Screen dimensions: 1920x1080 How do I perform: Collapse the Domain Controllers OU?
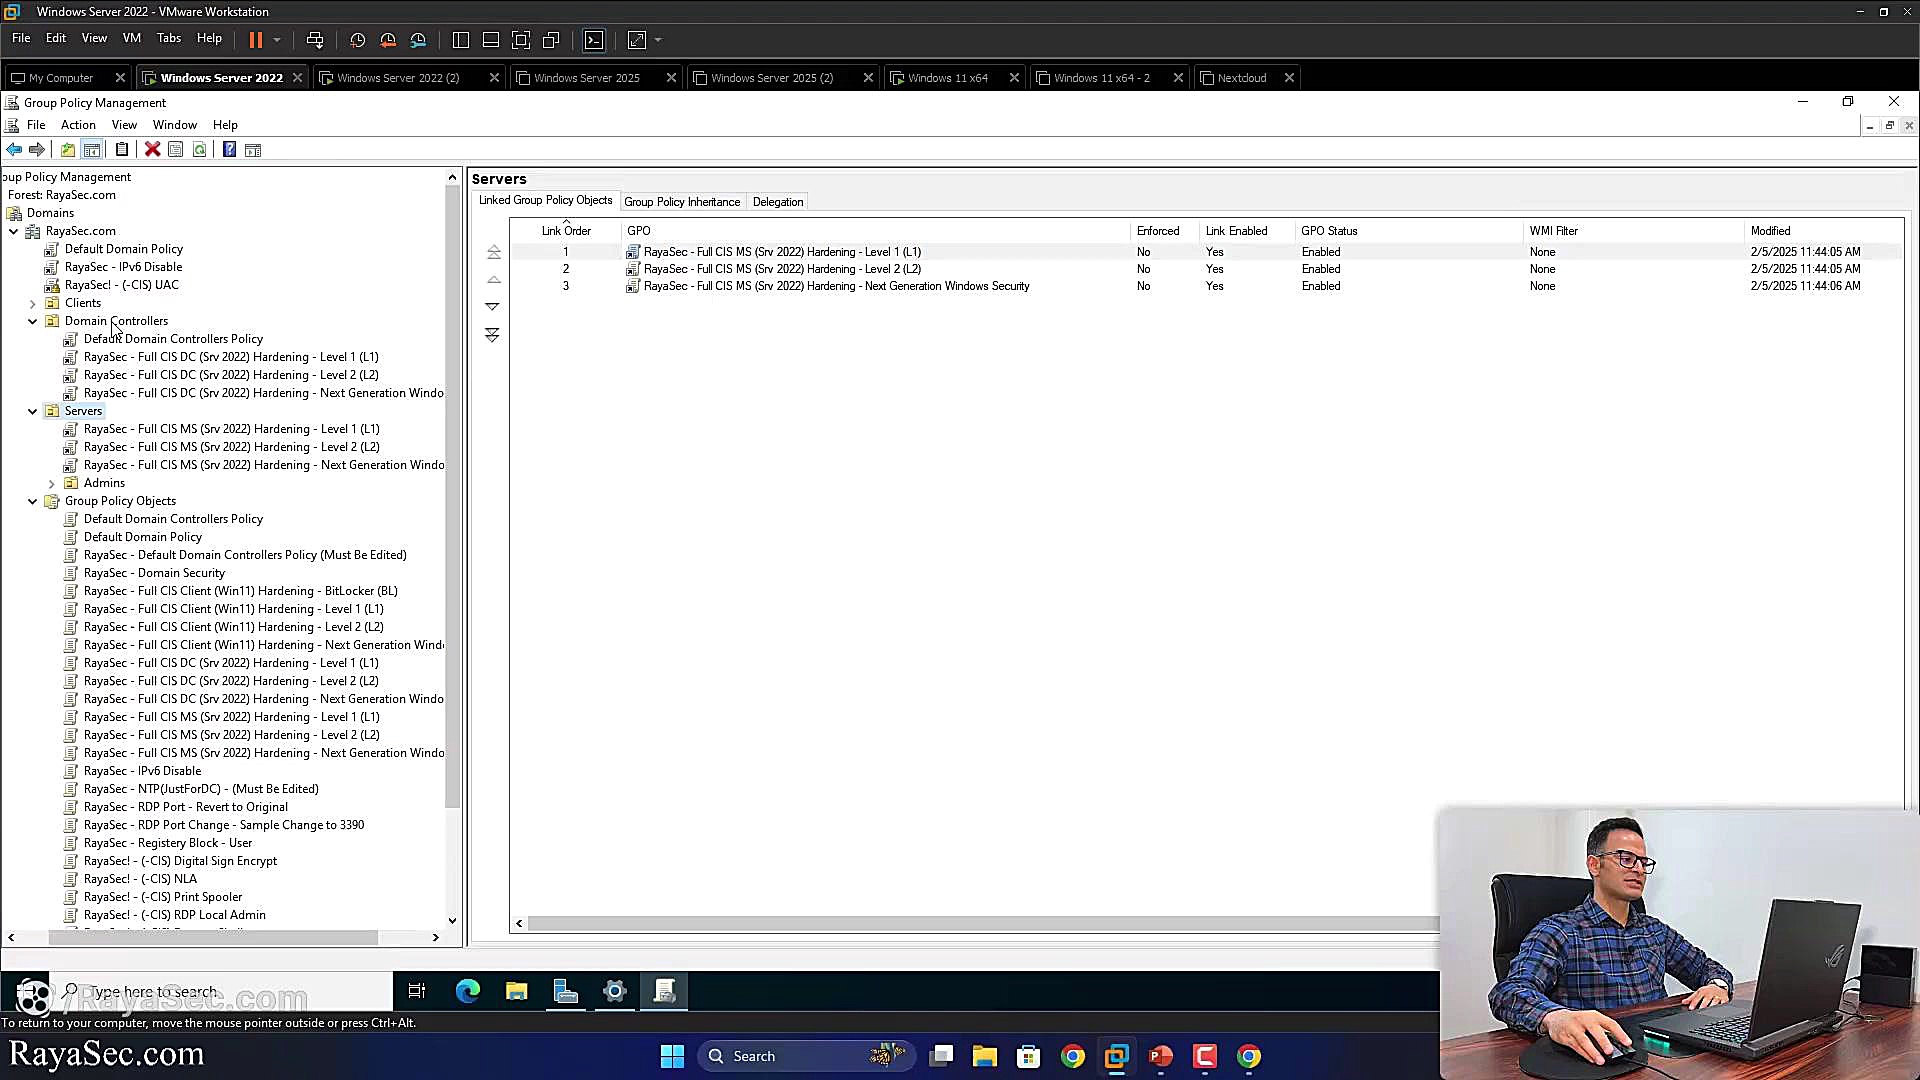(x=33, y=321)
